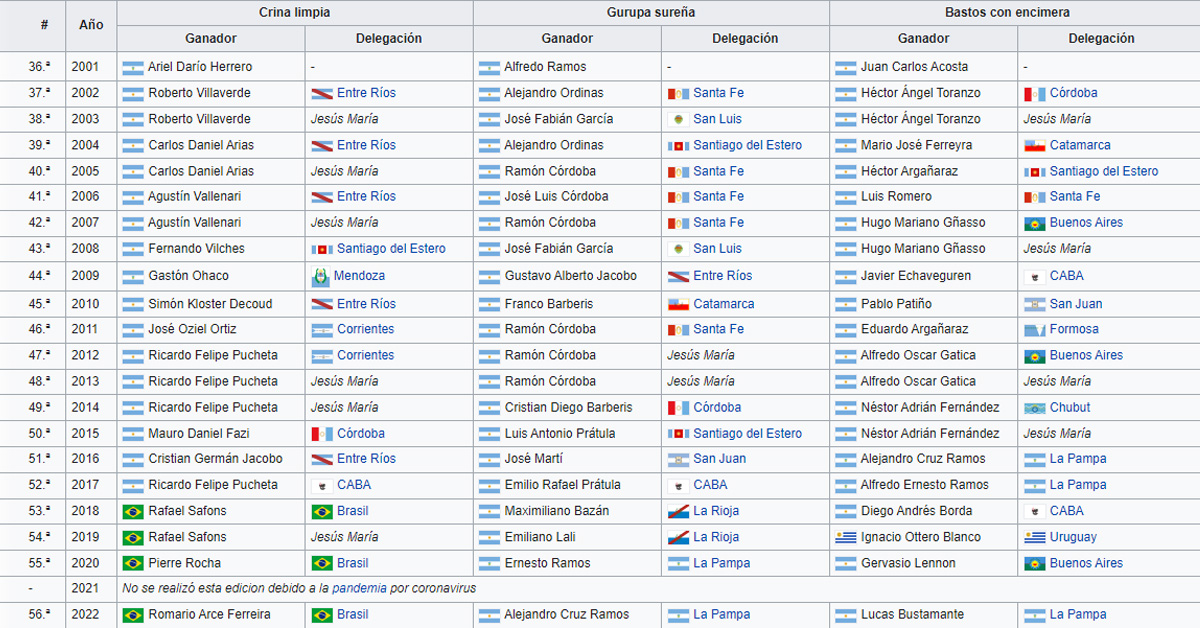Click the Uruguay flag beside Ignacio Ottero Blanco

[846, 537]
